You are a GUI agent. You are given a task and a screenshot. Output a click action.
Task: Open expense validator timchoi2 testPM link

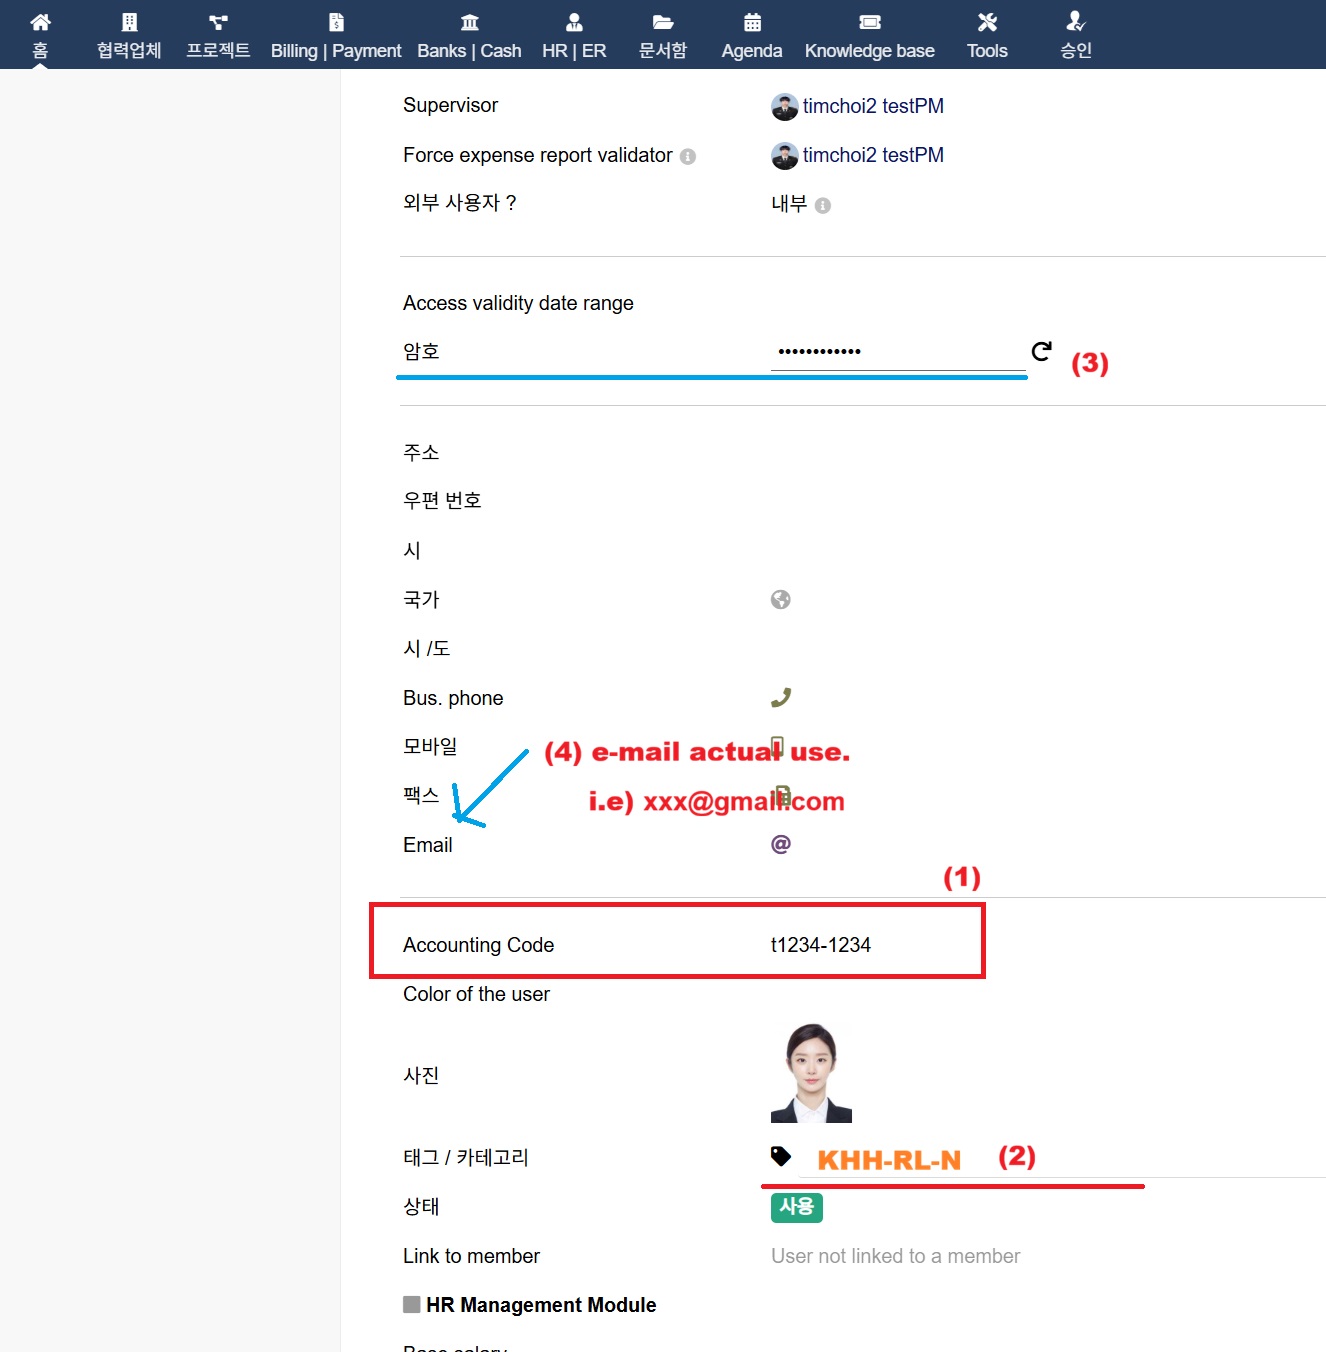click(872, 155)
